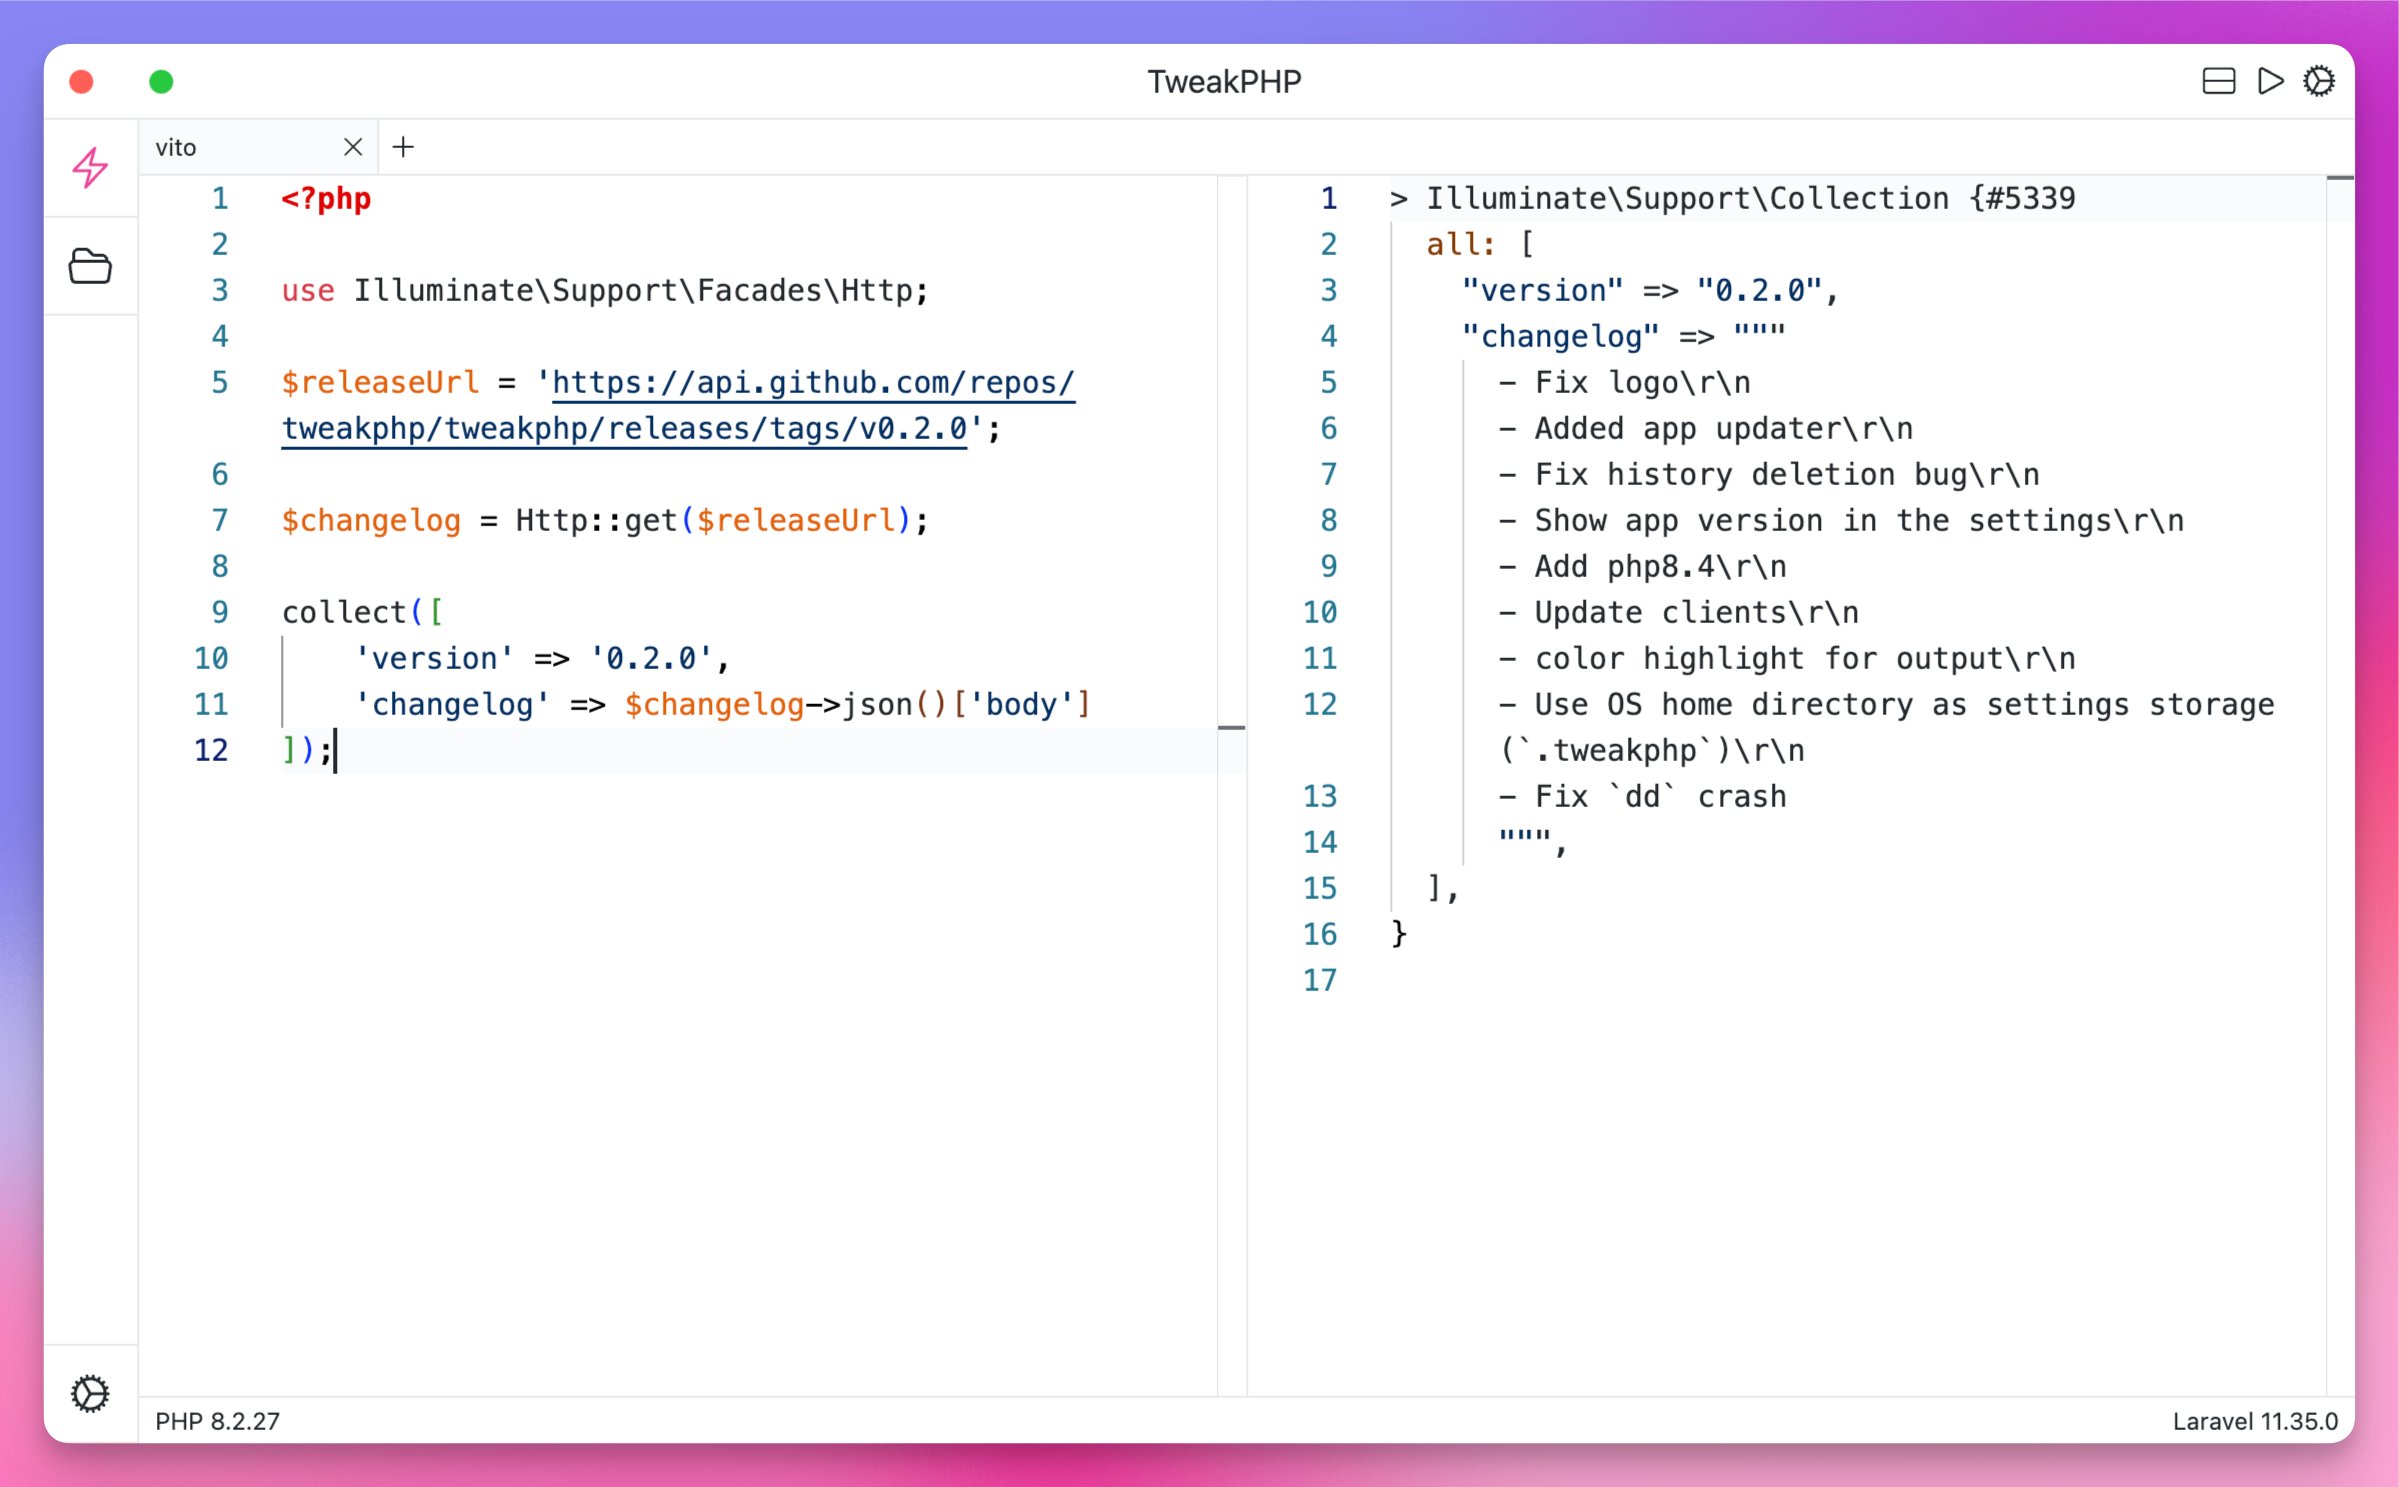Viewport: 2399px width, 1487px height.
Task: Click the collect([ line in editor
Action: 362,612
